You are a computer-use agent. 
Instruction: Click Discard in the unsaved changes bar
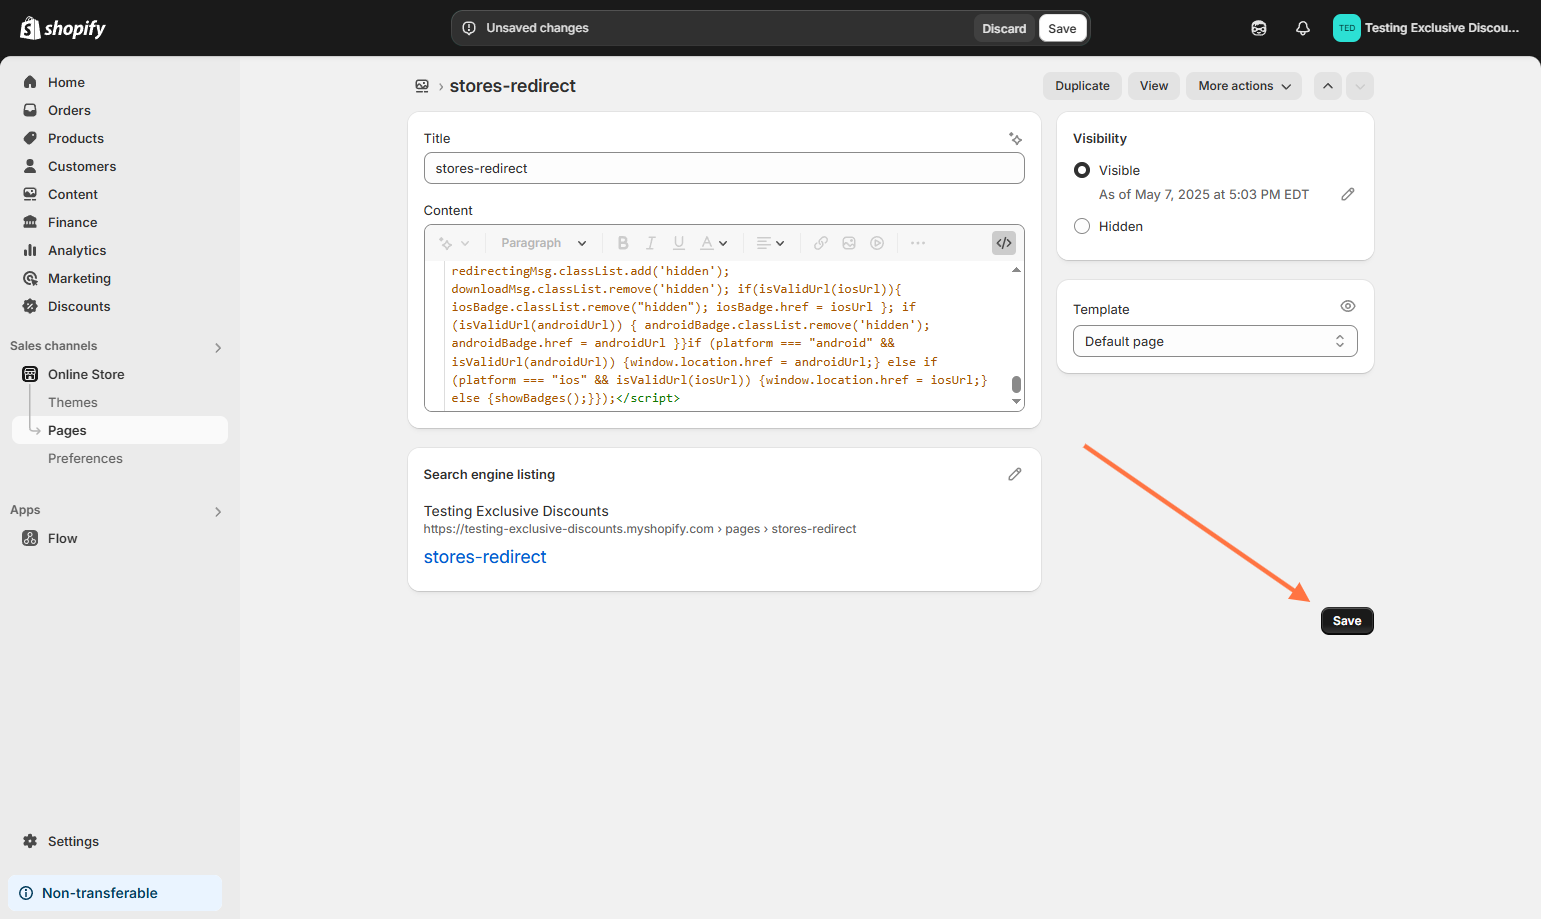point(1004,28)
